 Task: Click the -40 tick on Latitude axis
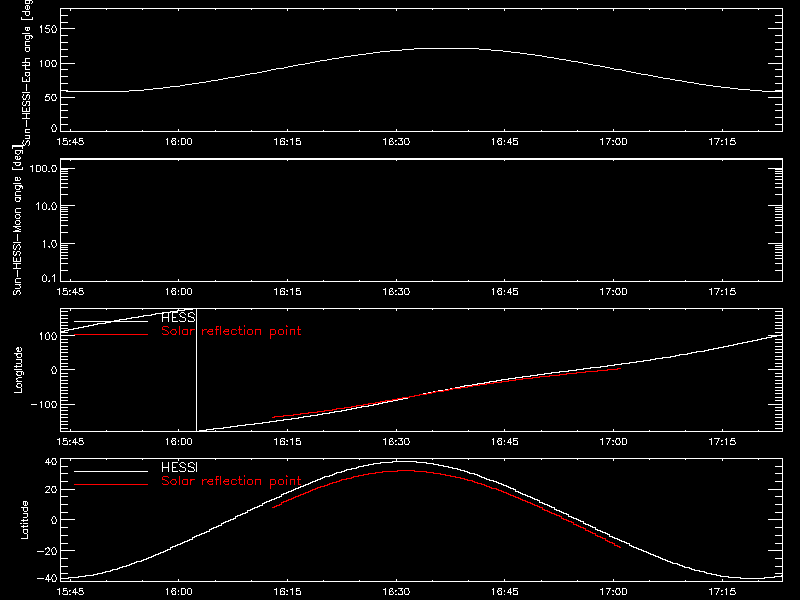point(47,579)
